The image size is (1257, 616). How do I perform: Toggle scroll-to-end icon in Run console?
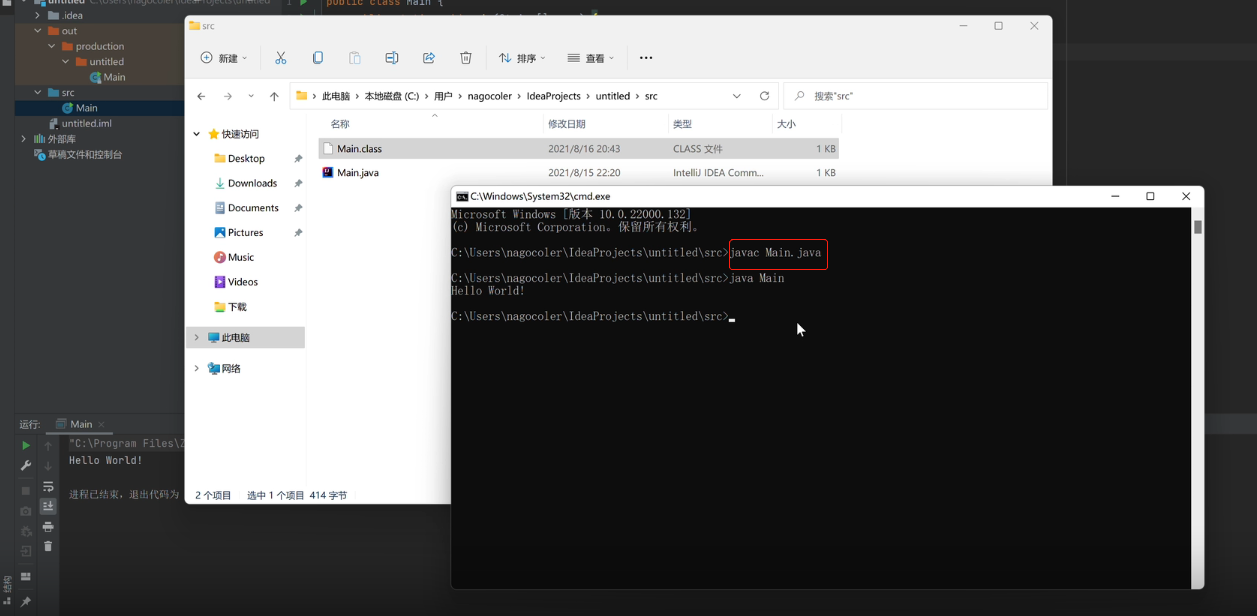(48, 506)
